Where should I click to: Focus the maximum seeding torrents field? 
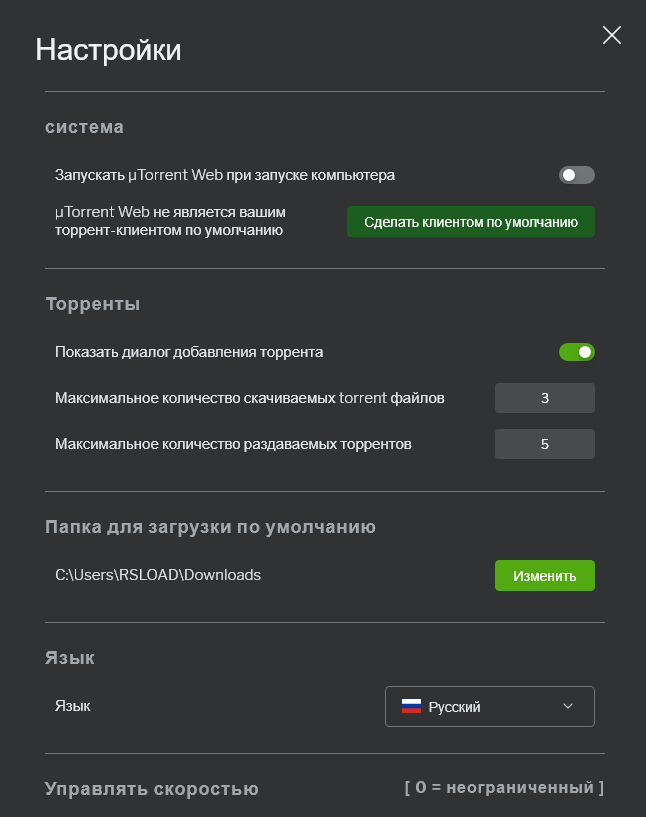[x=544, y=444]
